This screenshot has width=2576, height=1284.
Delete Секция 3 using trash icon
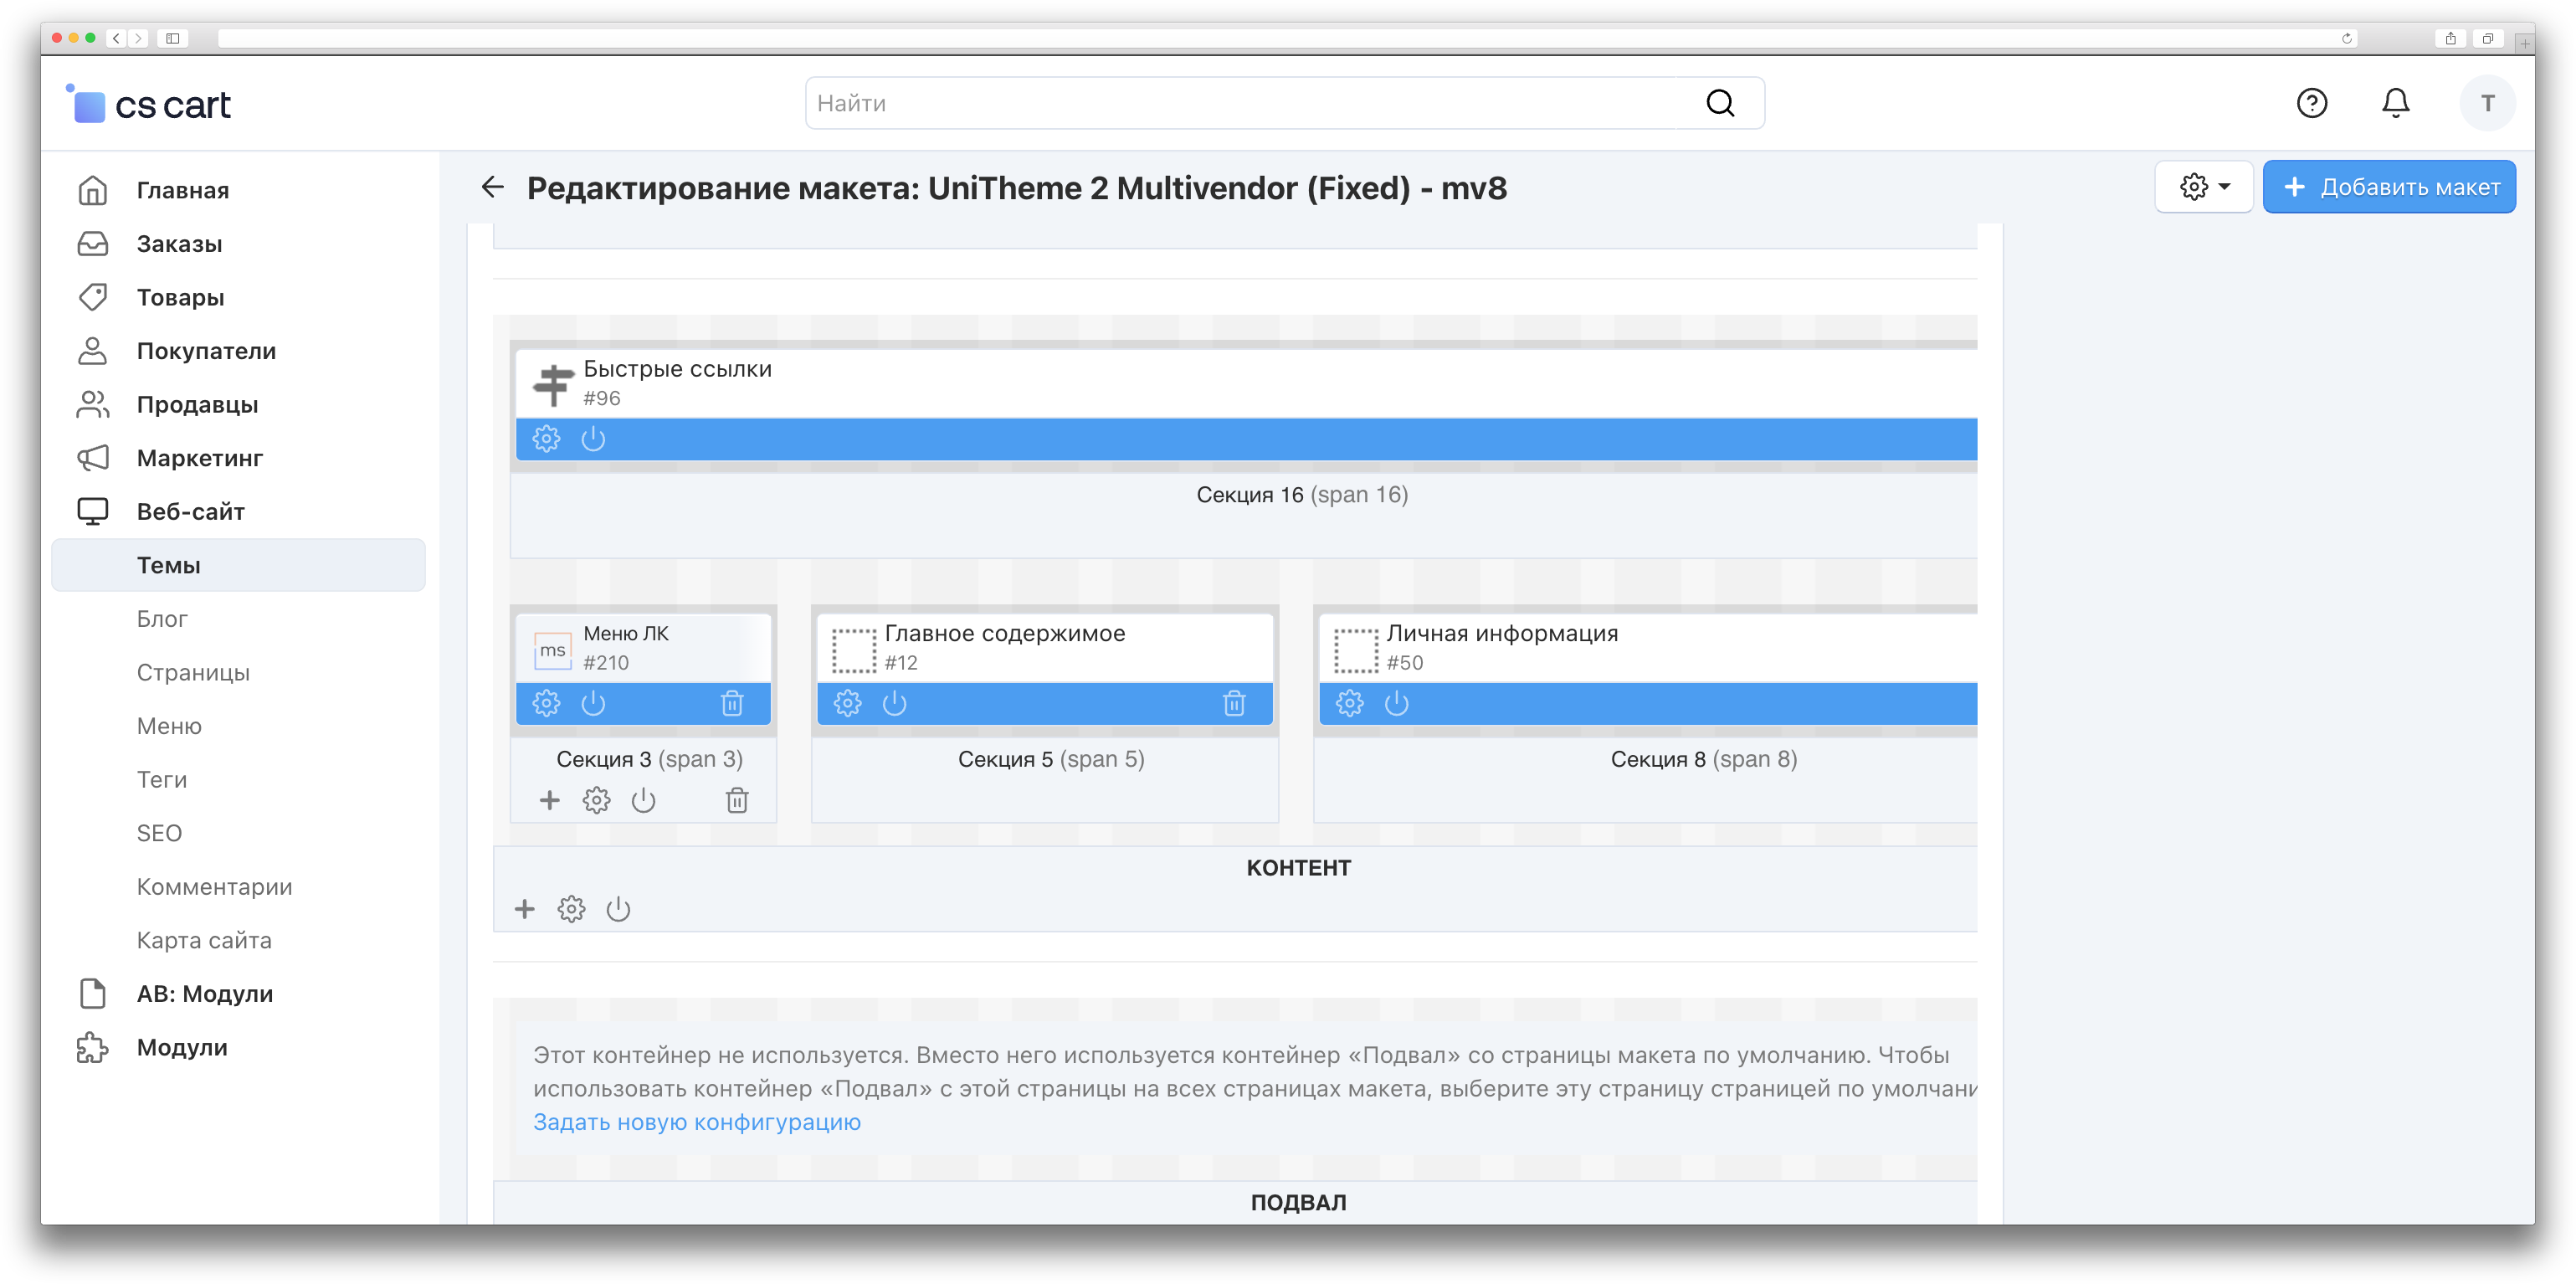(737, 800)
